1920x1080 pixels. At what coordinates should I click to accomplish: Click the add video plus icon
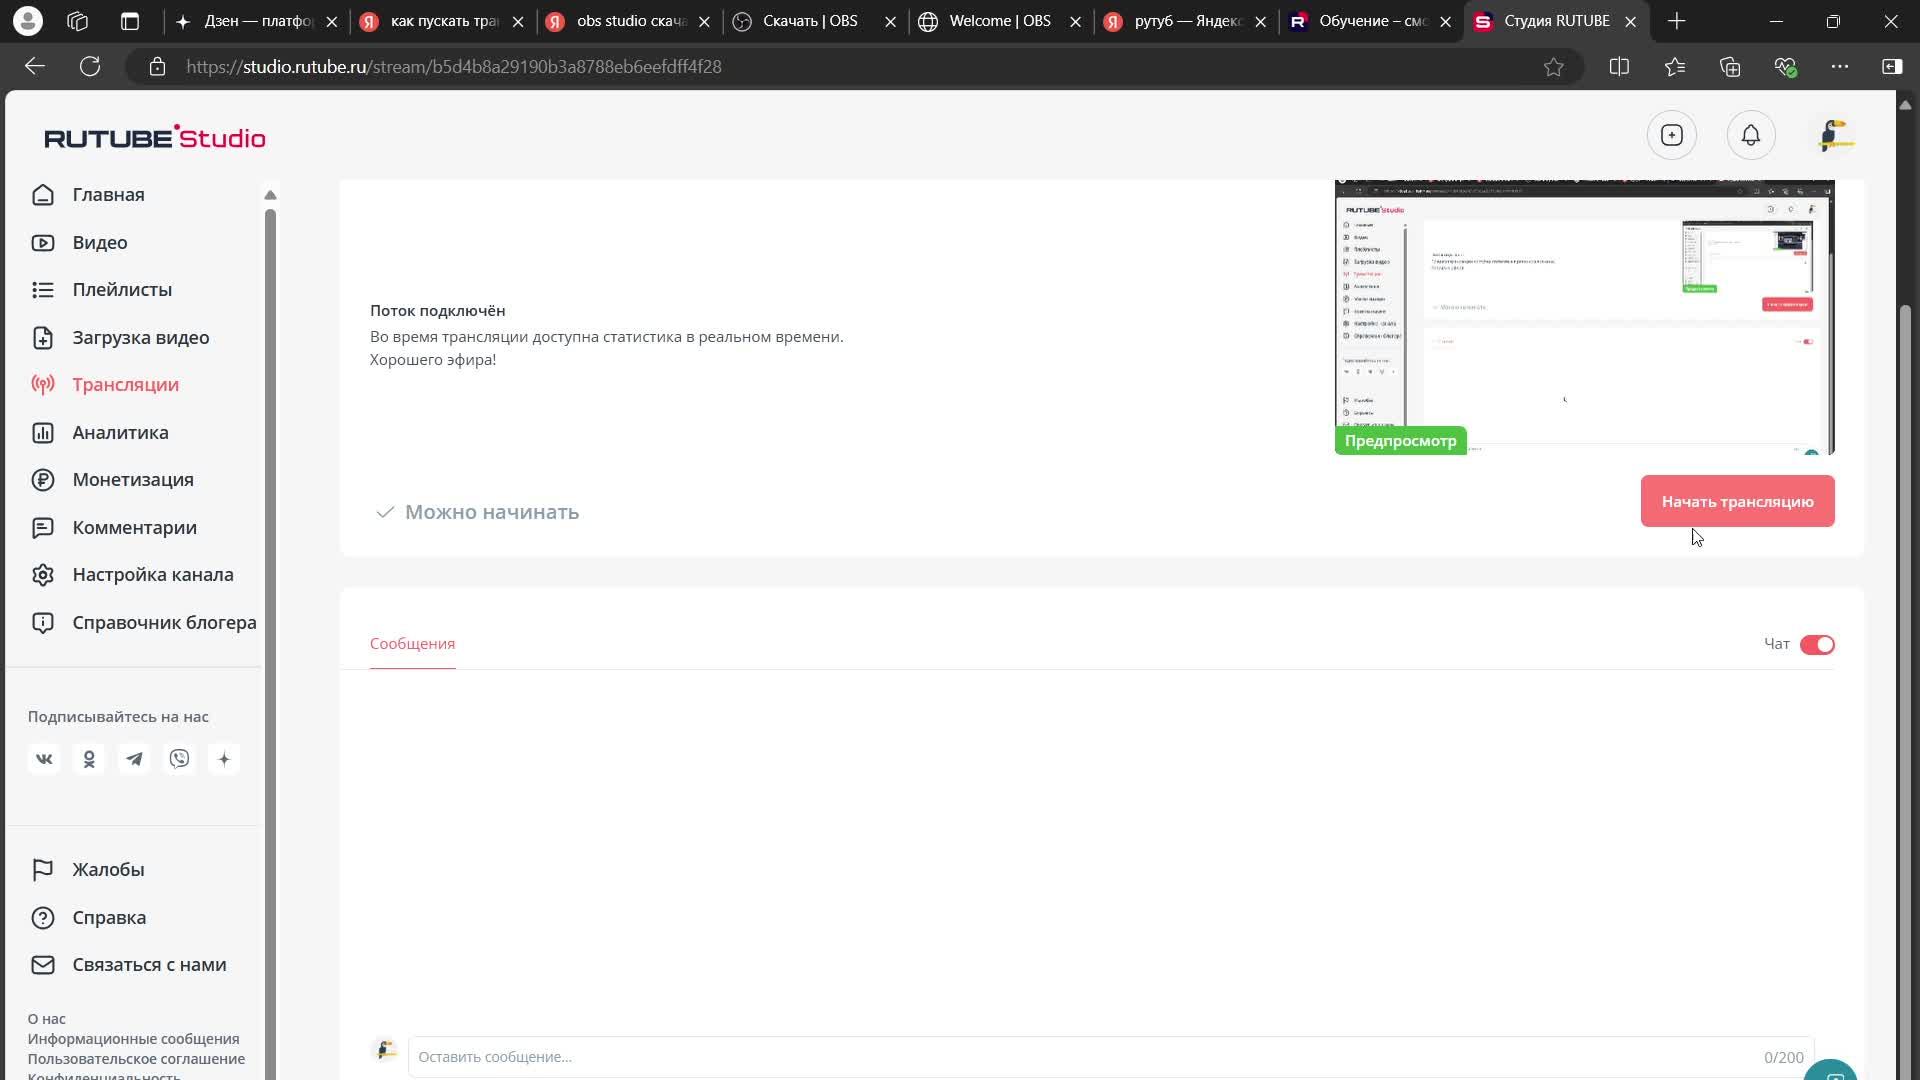[x=1672, y=135]
